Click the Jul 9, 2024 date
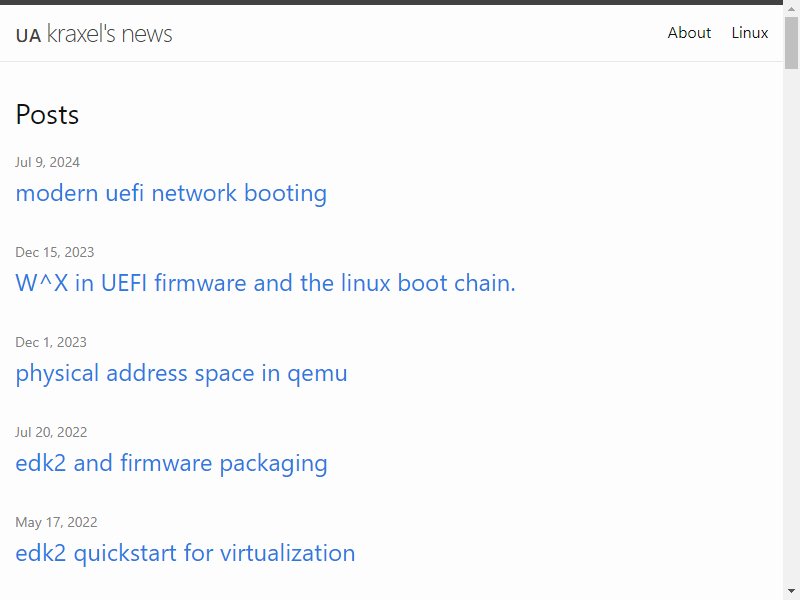800x600 pixels. click(x=47, y=162)
